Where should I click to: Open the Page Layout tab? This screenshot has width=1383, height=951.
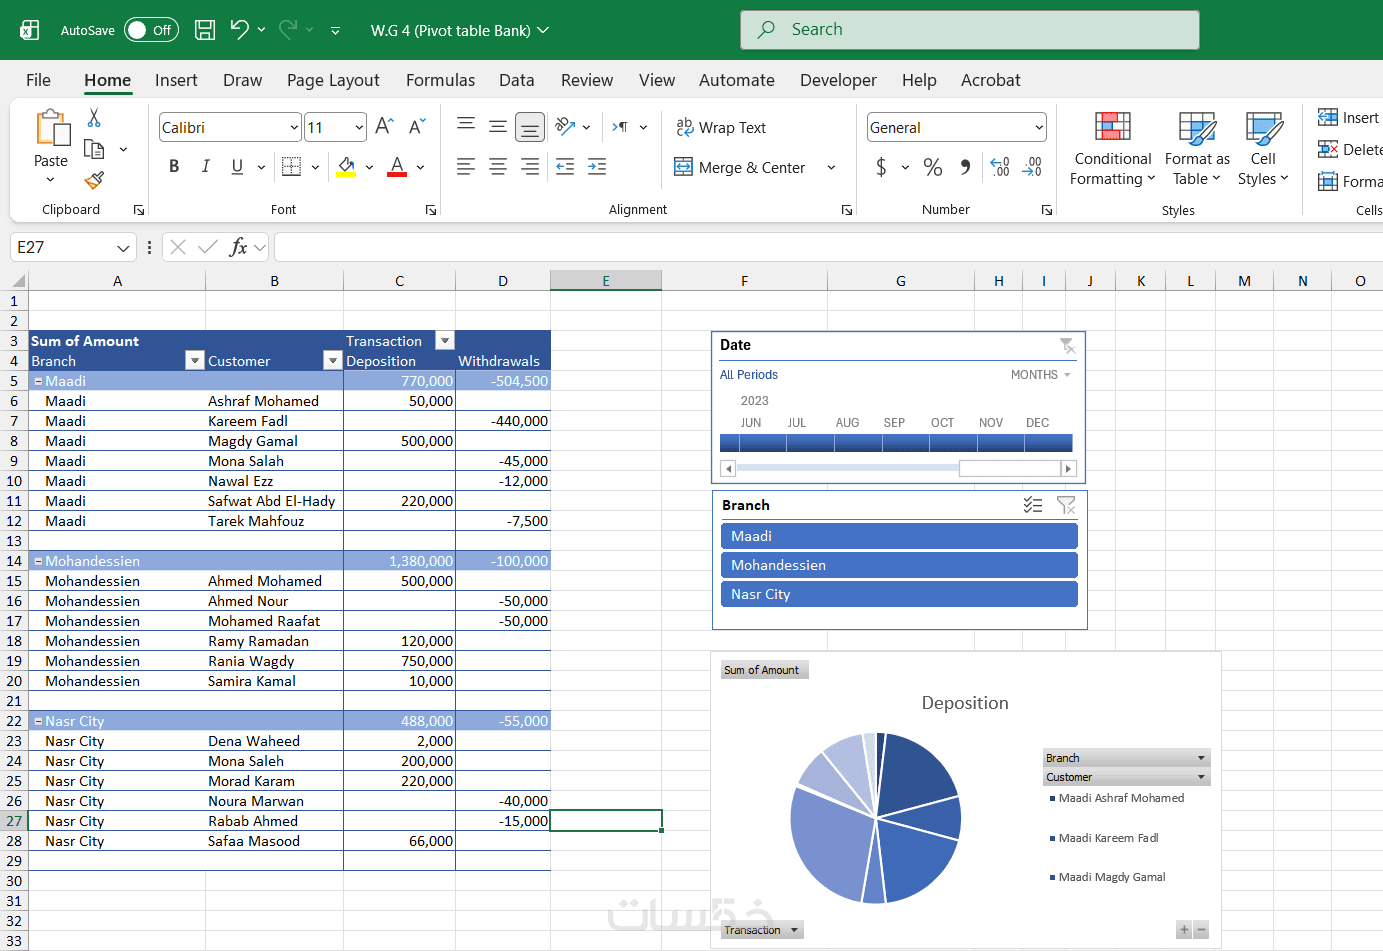(x=333, y=80)
